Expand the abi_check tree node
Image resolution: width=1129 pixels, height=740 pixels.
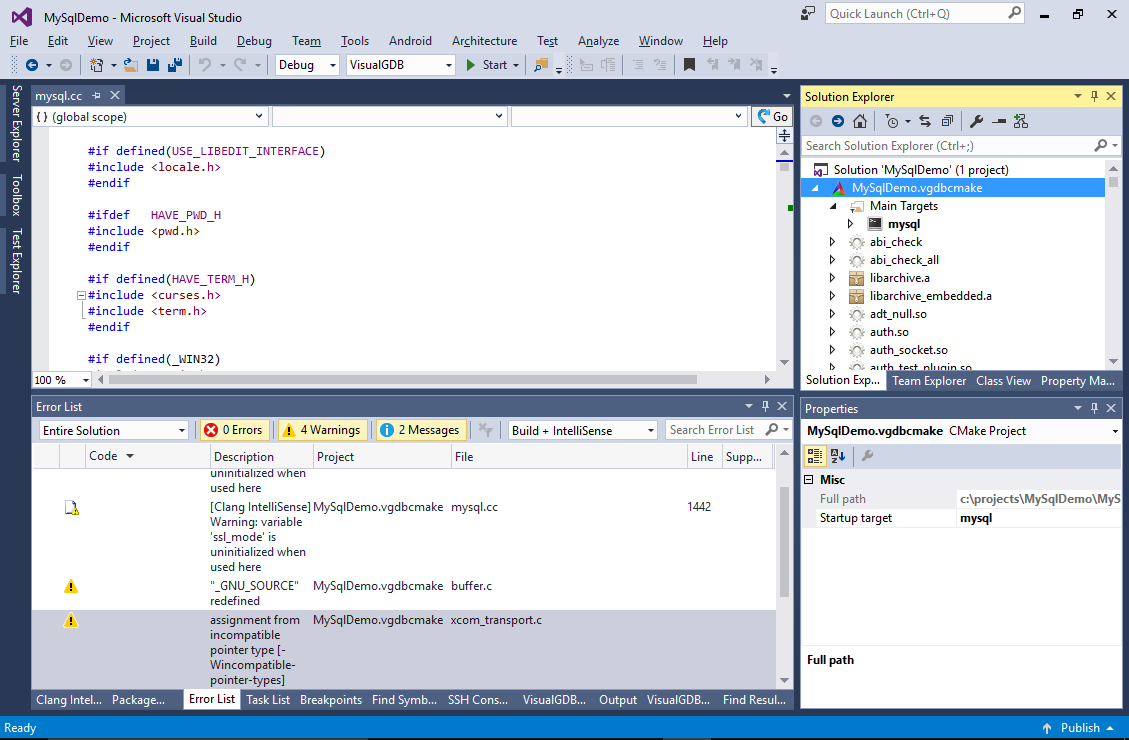(x=832, y=242)
